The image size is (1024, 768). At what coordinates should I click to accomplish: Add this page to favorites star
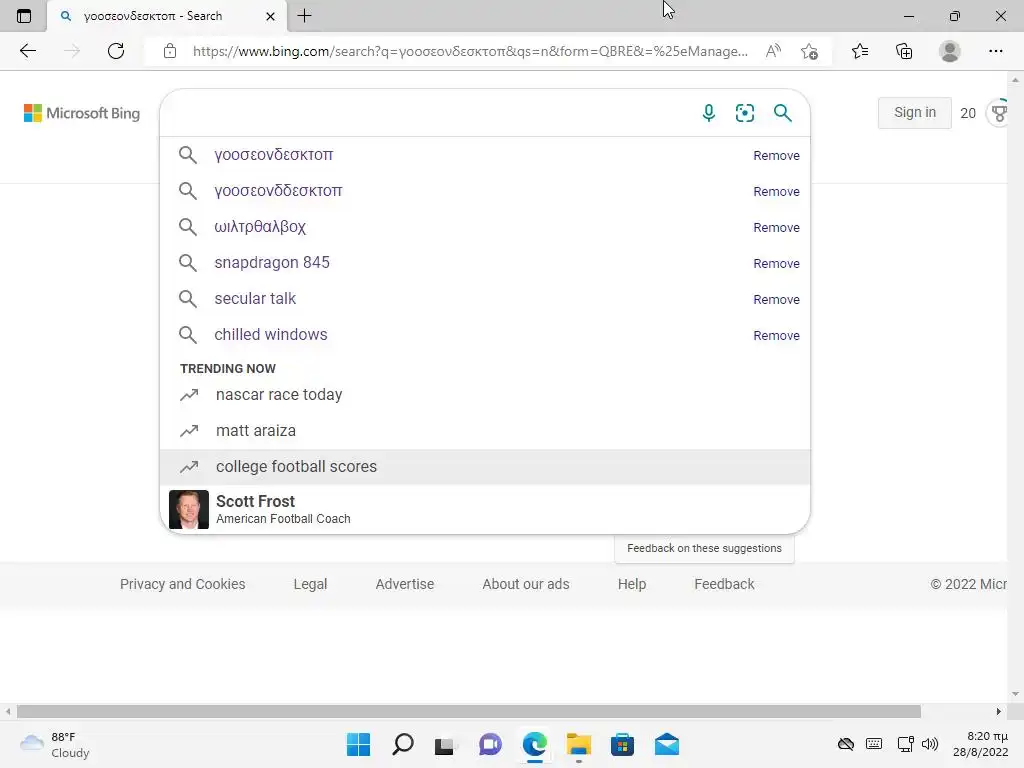click(x=810, y=51)
